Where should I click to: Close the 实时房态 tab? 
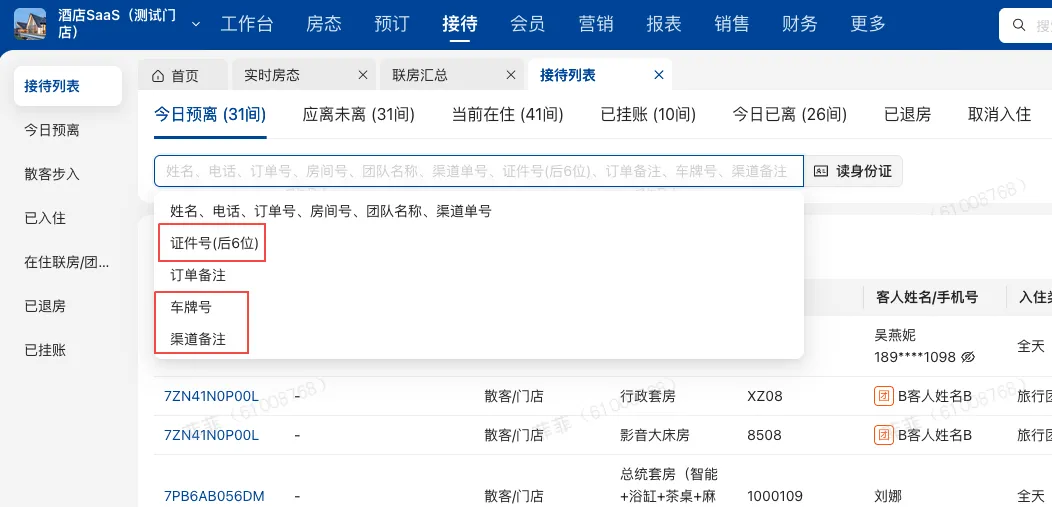pos(363,75)
